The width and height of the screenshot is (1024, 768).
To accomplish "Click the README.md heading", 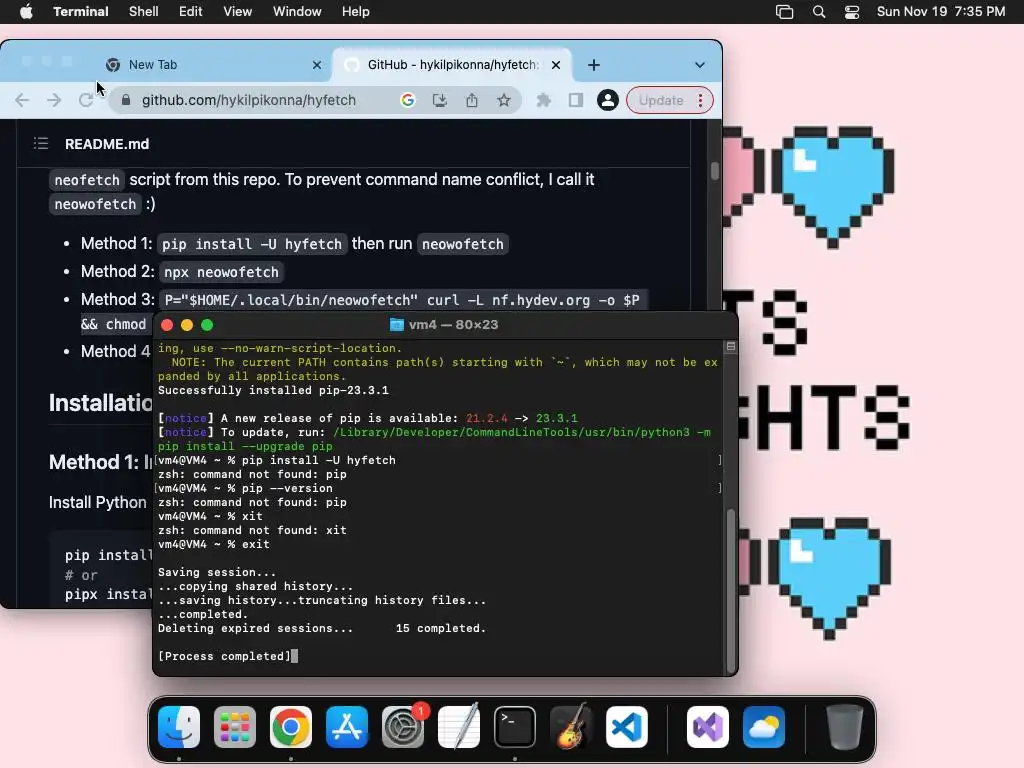I will tap(107, 144).
